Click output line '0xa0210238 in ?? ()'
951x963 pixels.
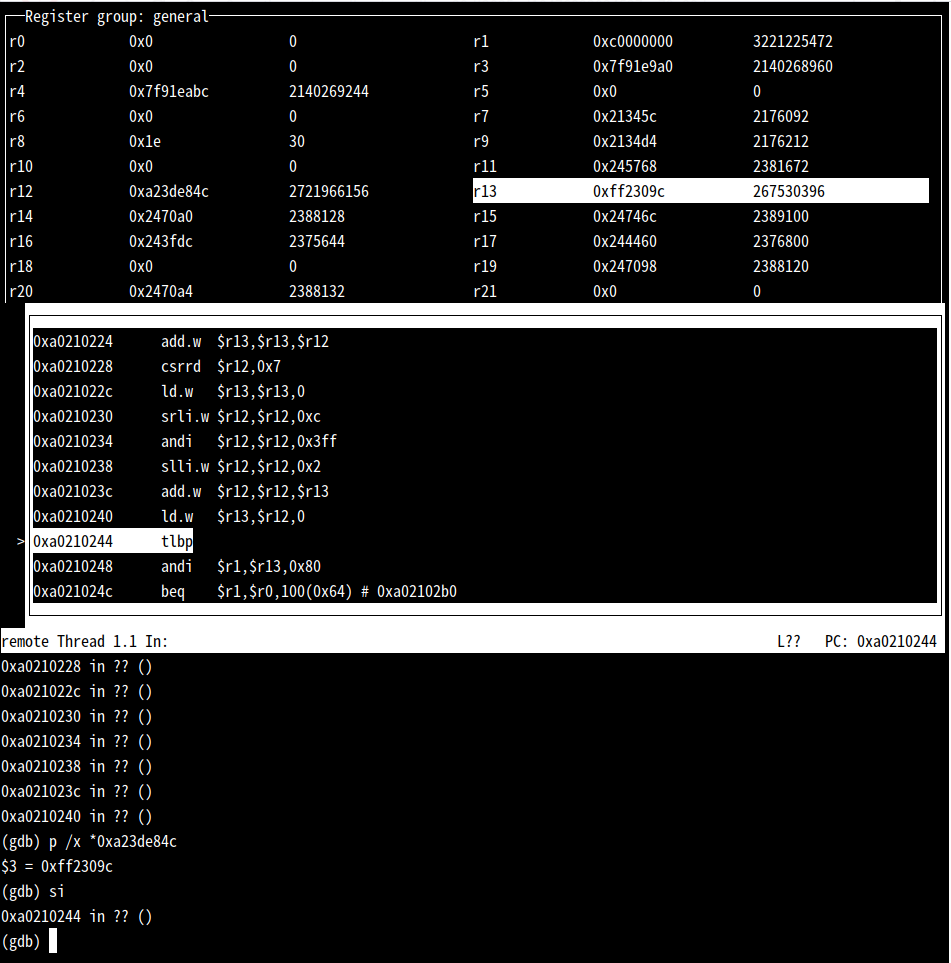pos(76,766)
